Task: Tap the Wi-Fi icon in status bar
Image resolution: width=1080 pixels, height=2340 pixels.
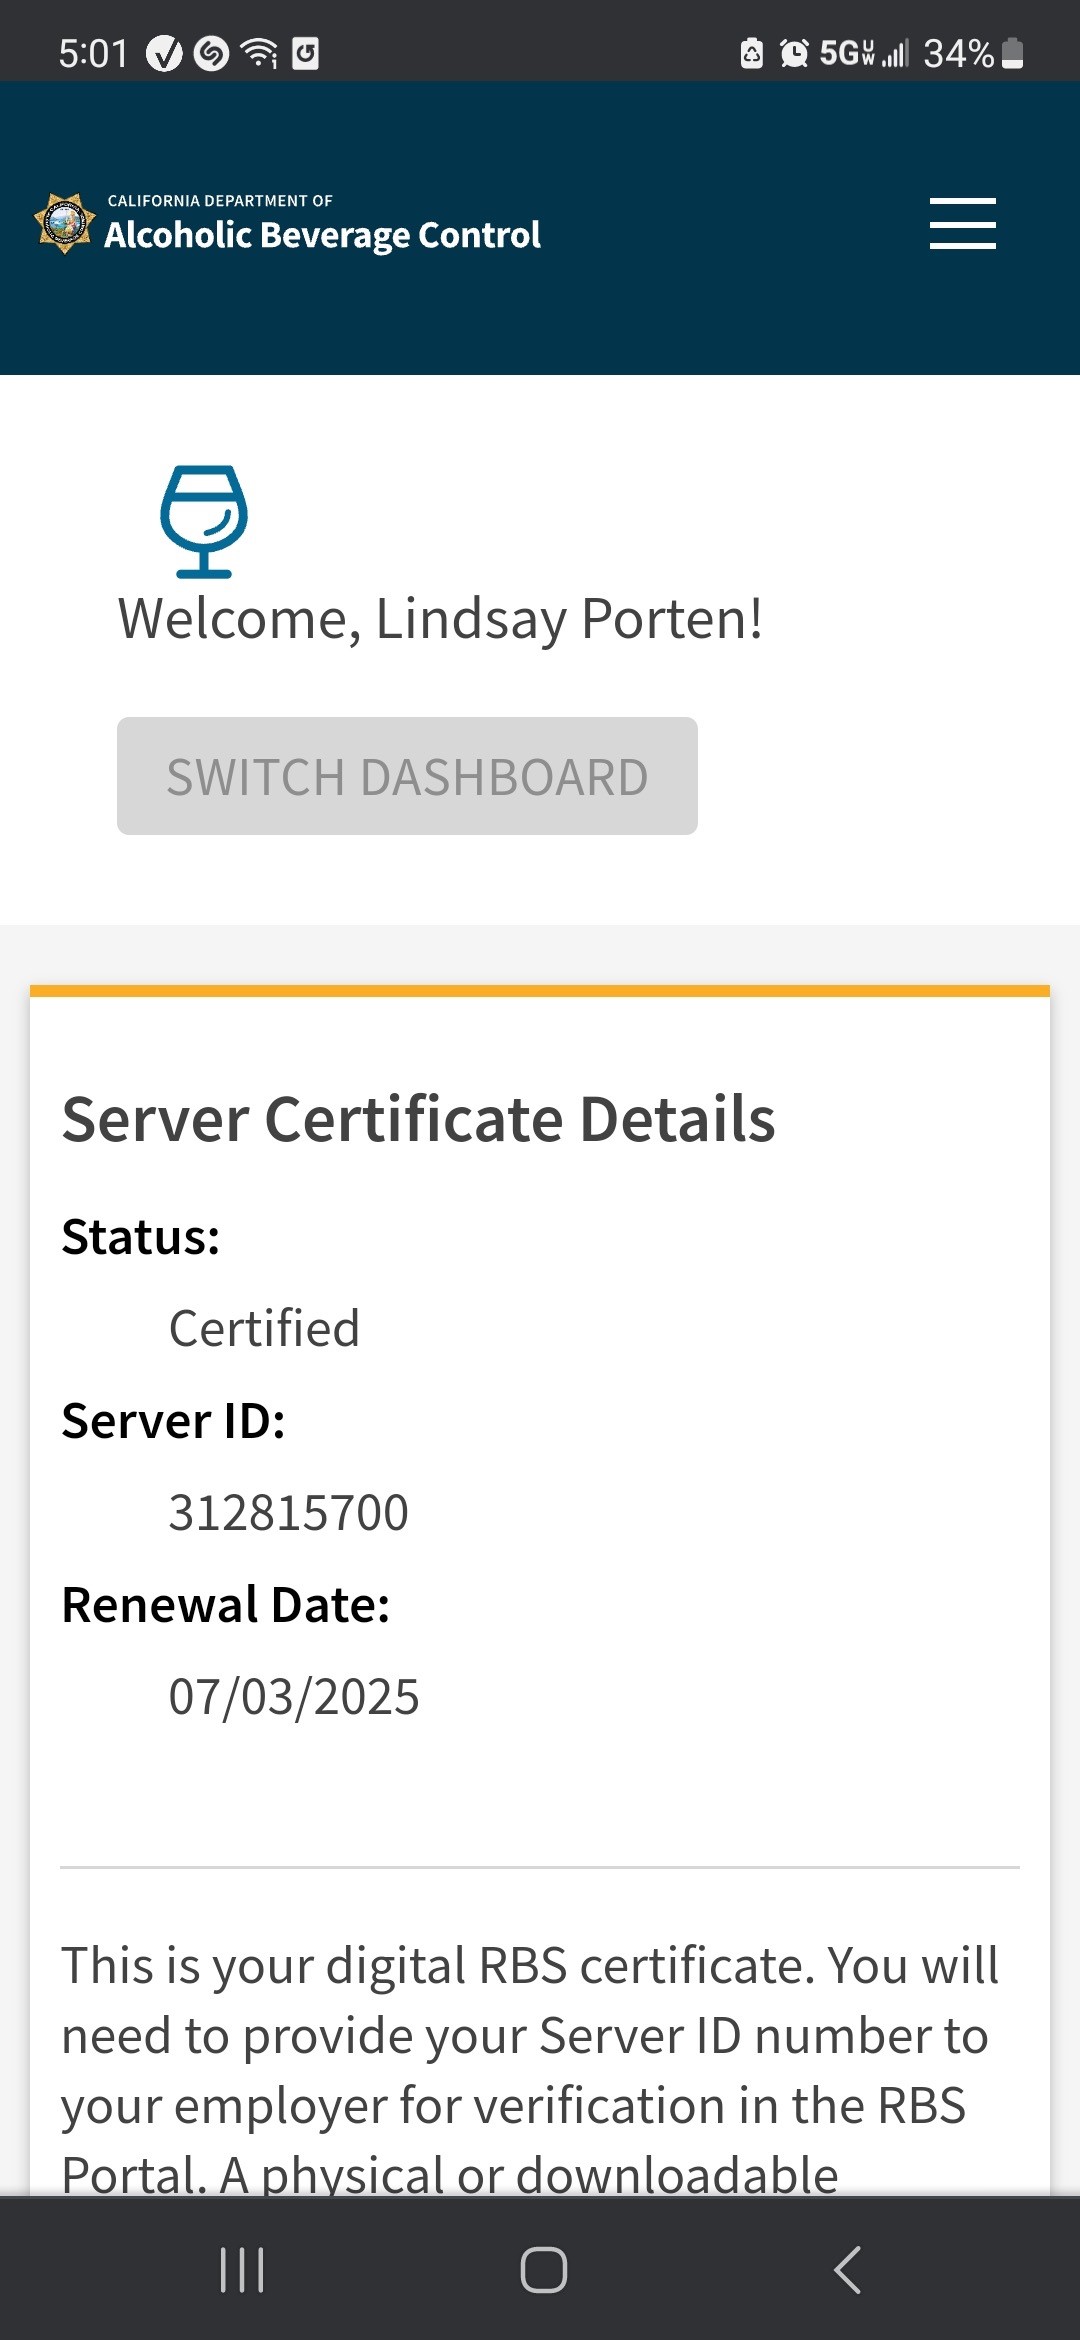Action: (261, 53)
